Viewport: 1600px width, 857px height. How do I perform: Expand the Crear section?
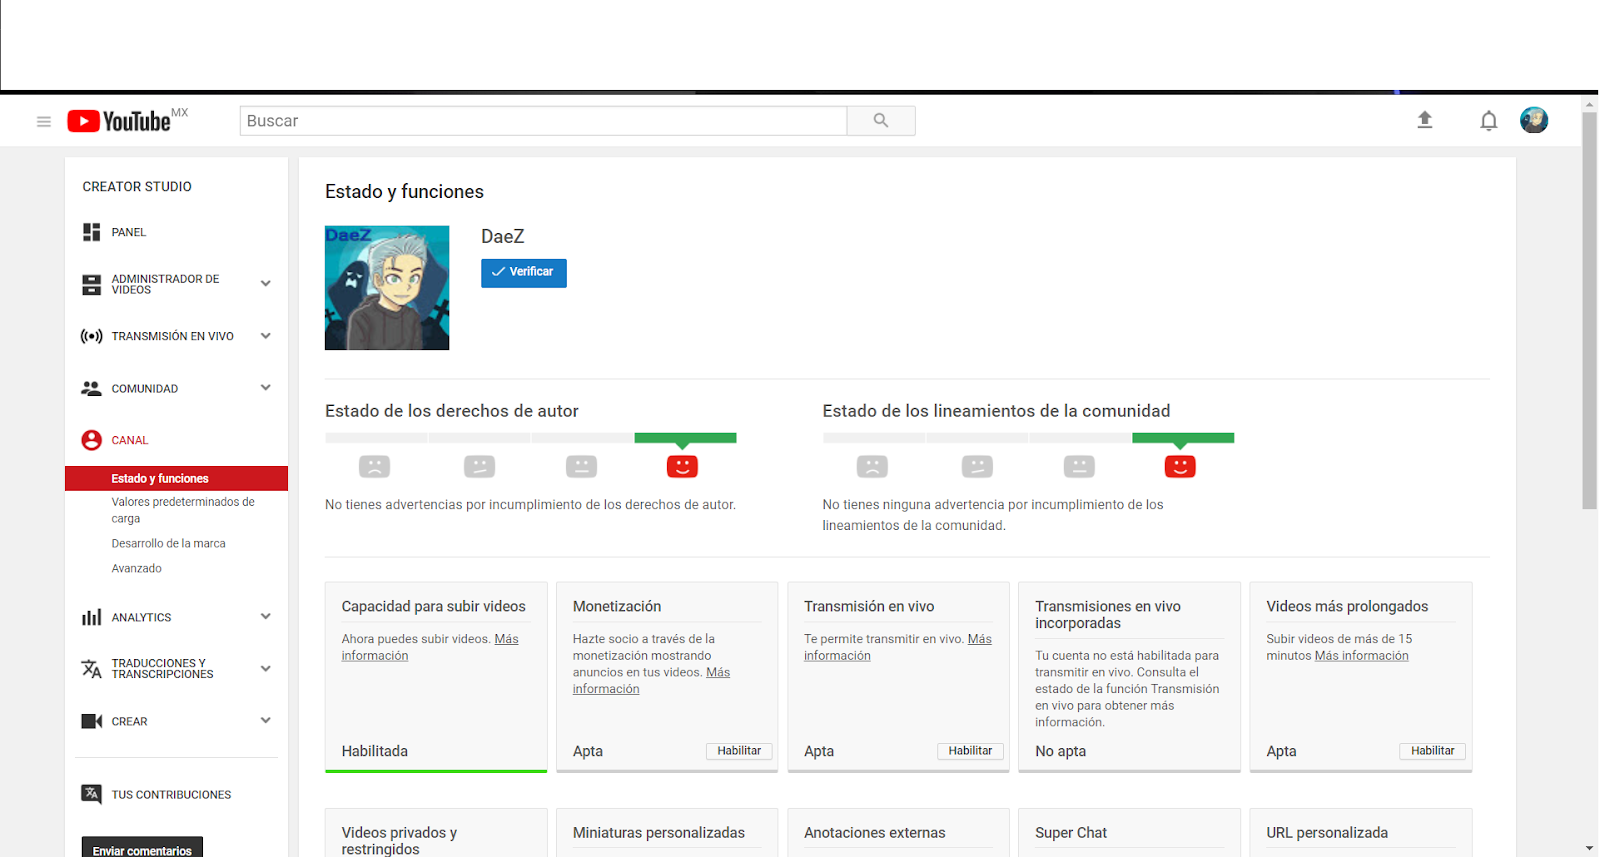(x=266, y=721)
